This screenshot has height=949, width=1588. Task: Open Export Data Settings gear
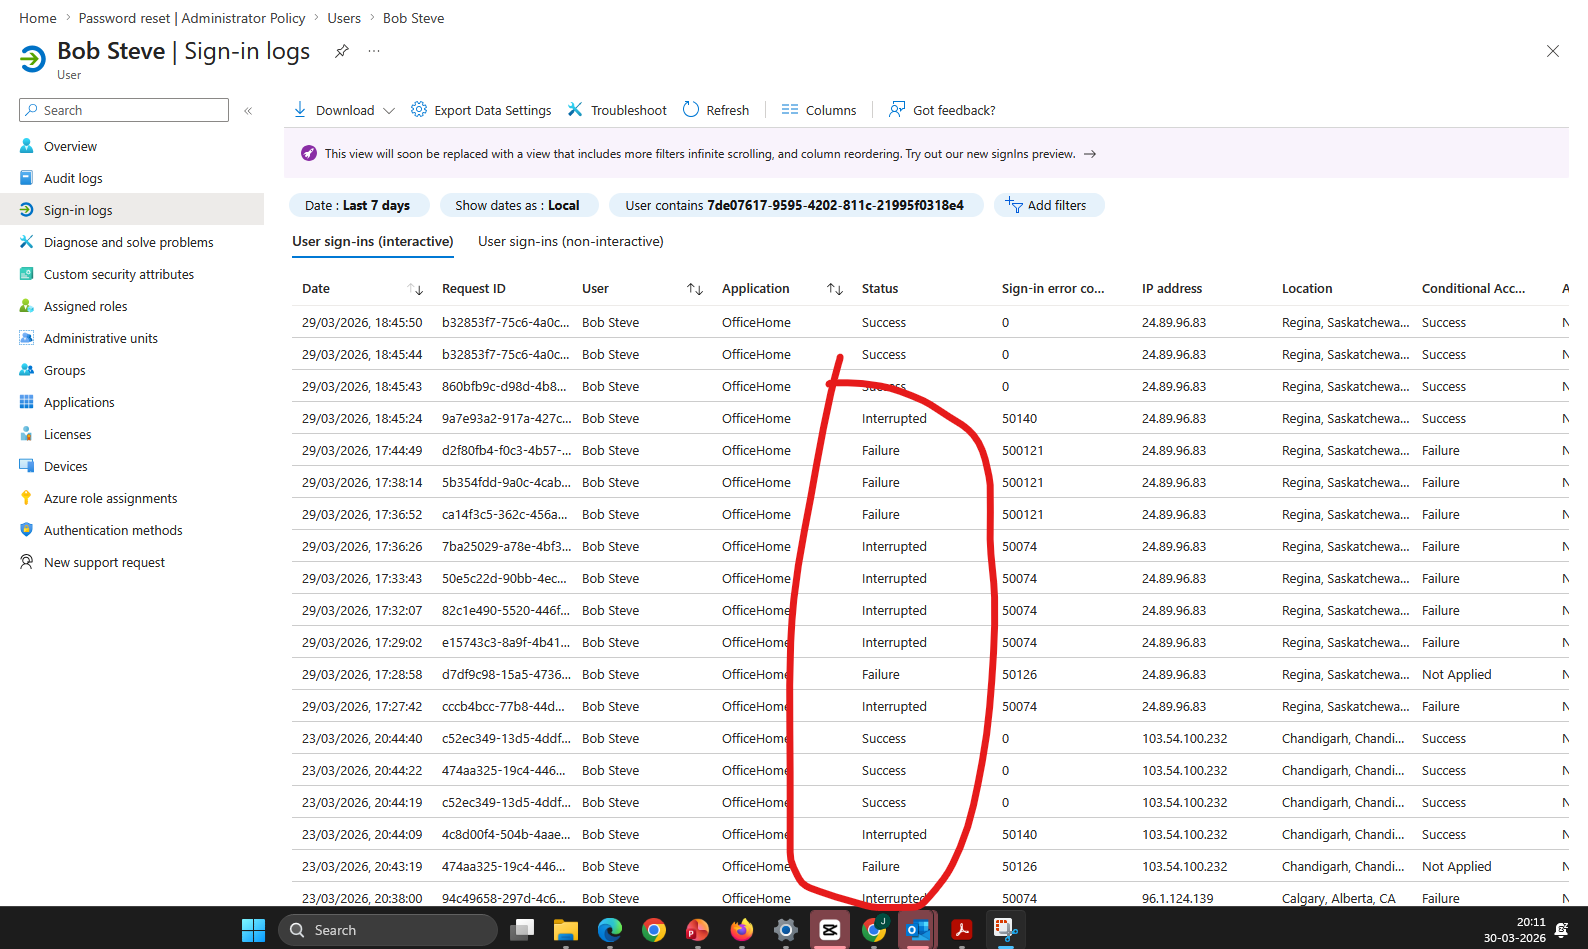[419, 110]
